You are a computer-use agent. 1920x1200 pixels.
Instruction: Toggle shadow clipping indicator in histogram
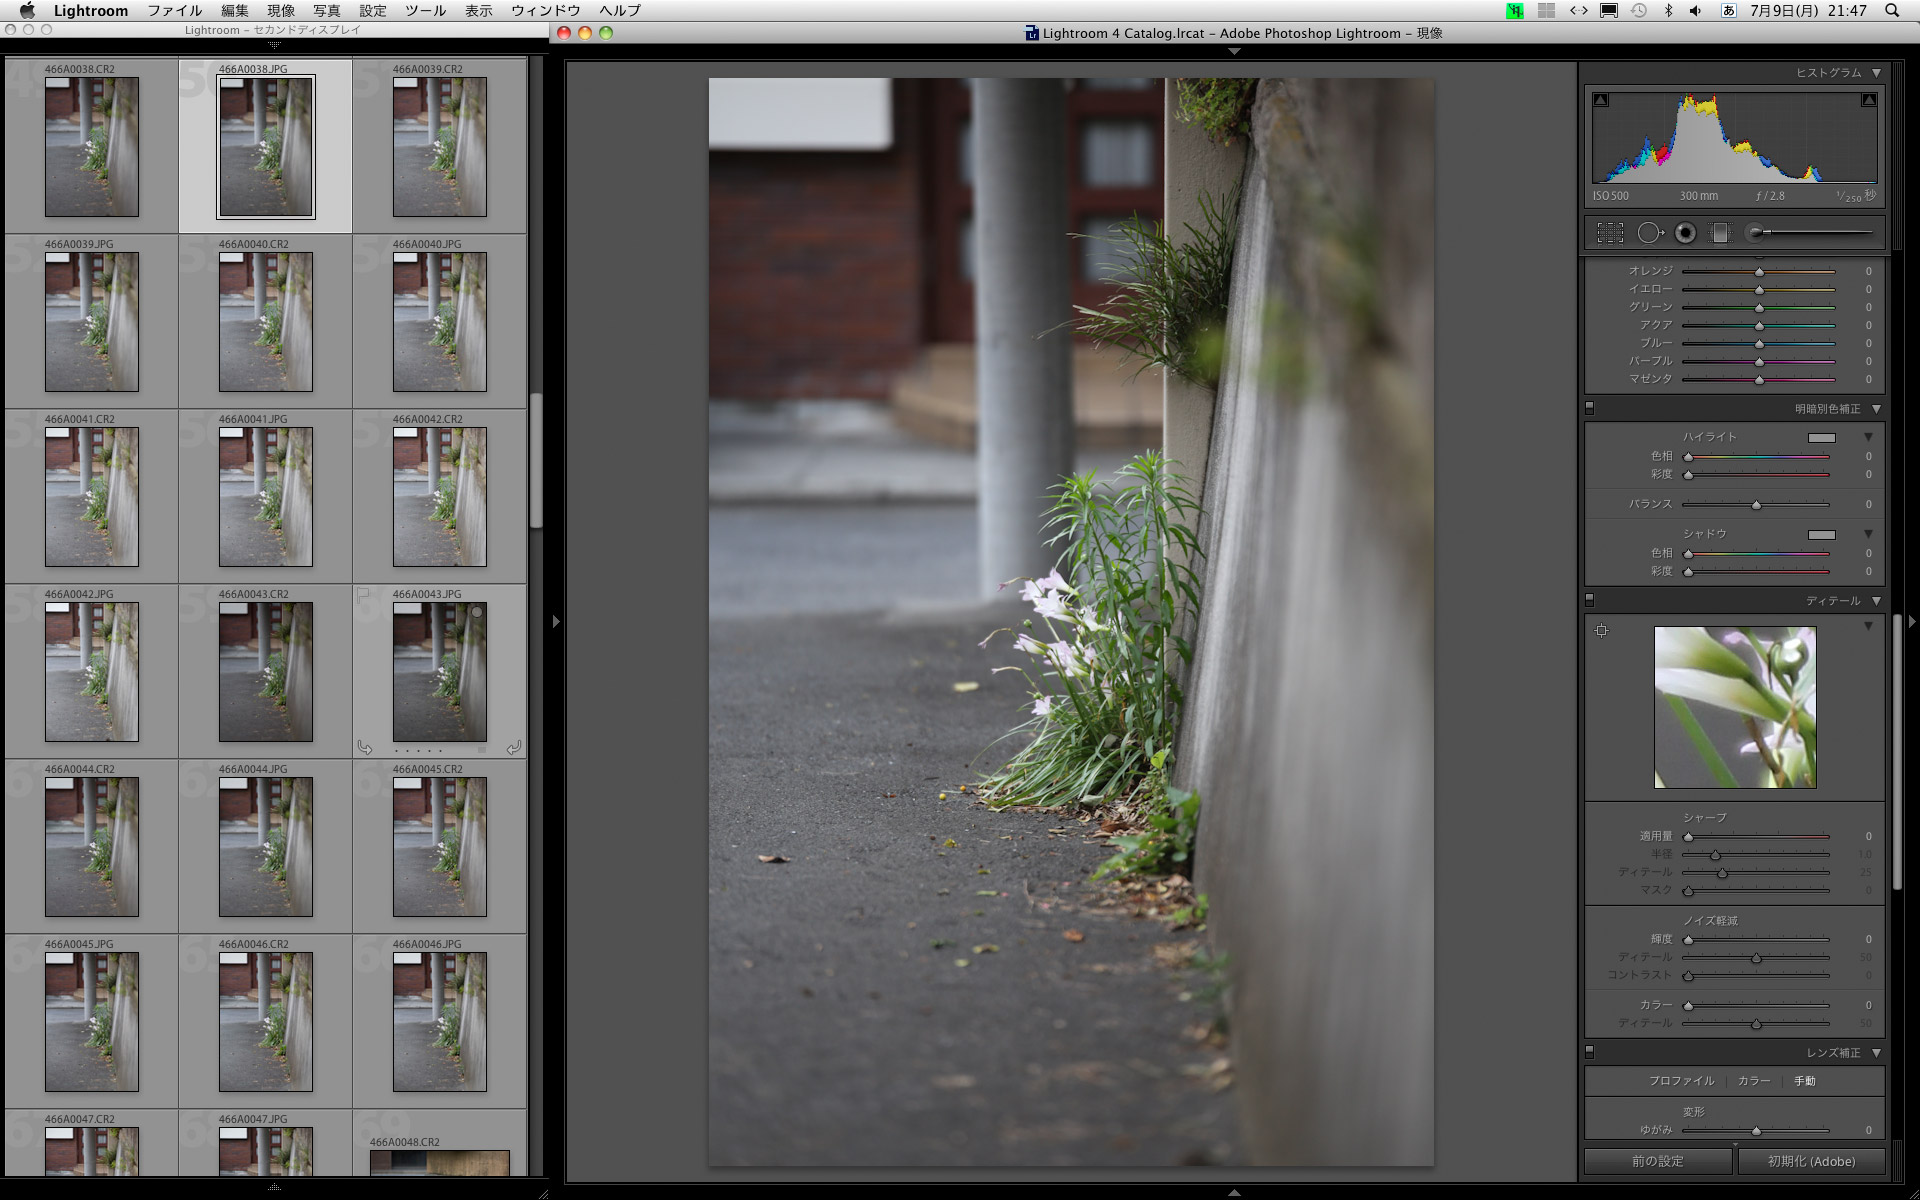click(x=1601, y=100)
